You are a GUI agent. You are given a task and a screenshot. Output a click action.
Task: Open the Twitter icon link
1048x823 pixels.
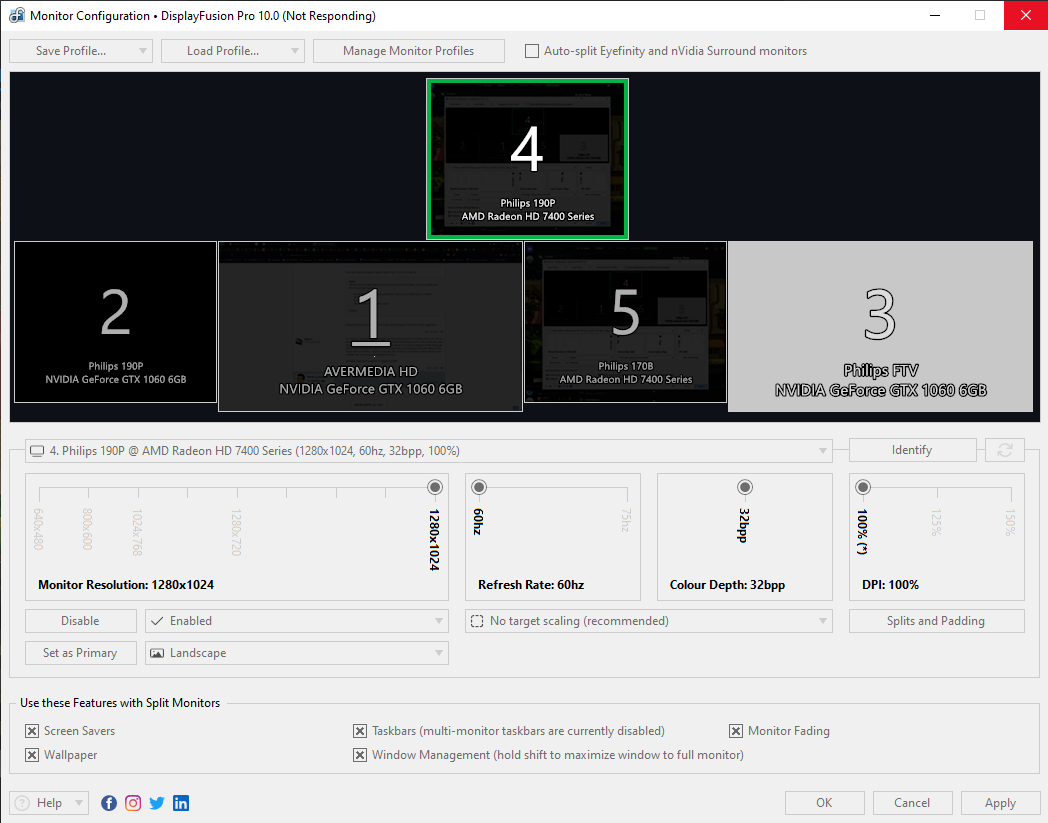click(x=157, y=803)
